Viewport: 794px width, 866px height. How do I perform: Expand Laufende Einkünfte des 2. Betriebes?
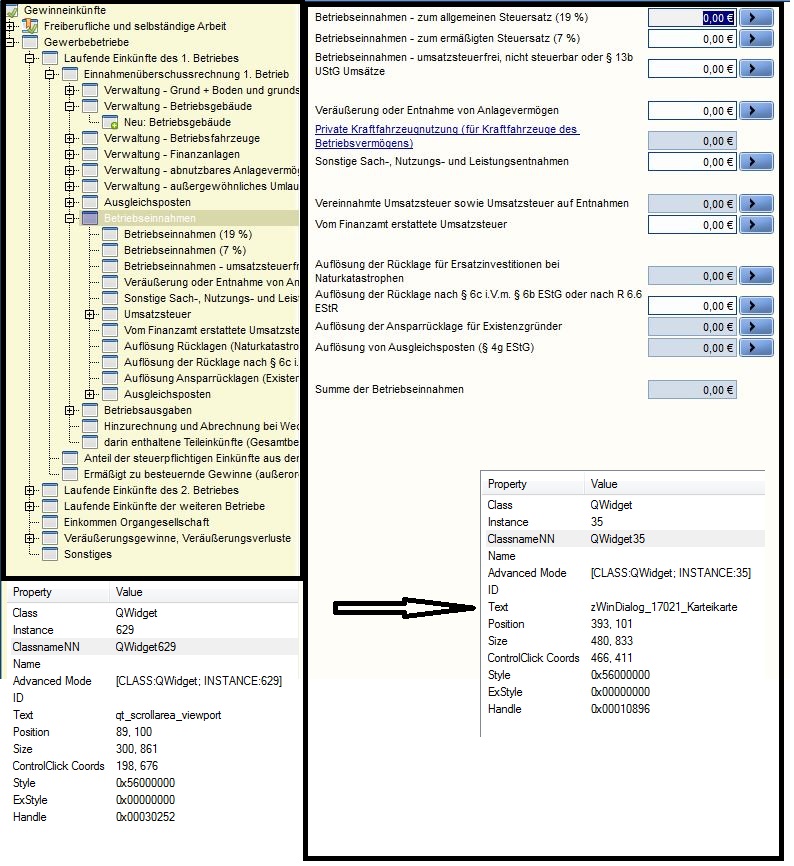pos(30,491)
